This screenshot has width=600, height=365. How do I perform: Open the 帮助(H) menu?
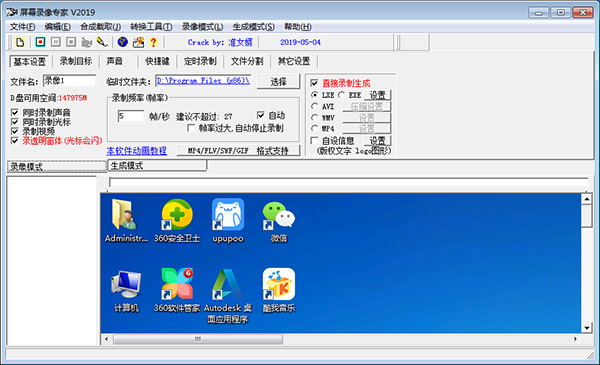(298, 27)
